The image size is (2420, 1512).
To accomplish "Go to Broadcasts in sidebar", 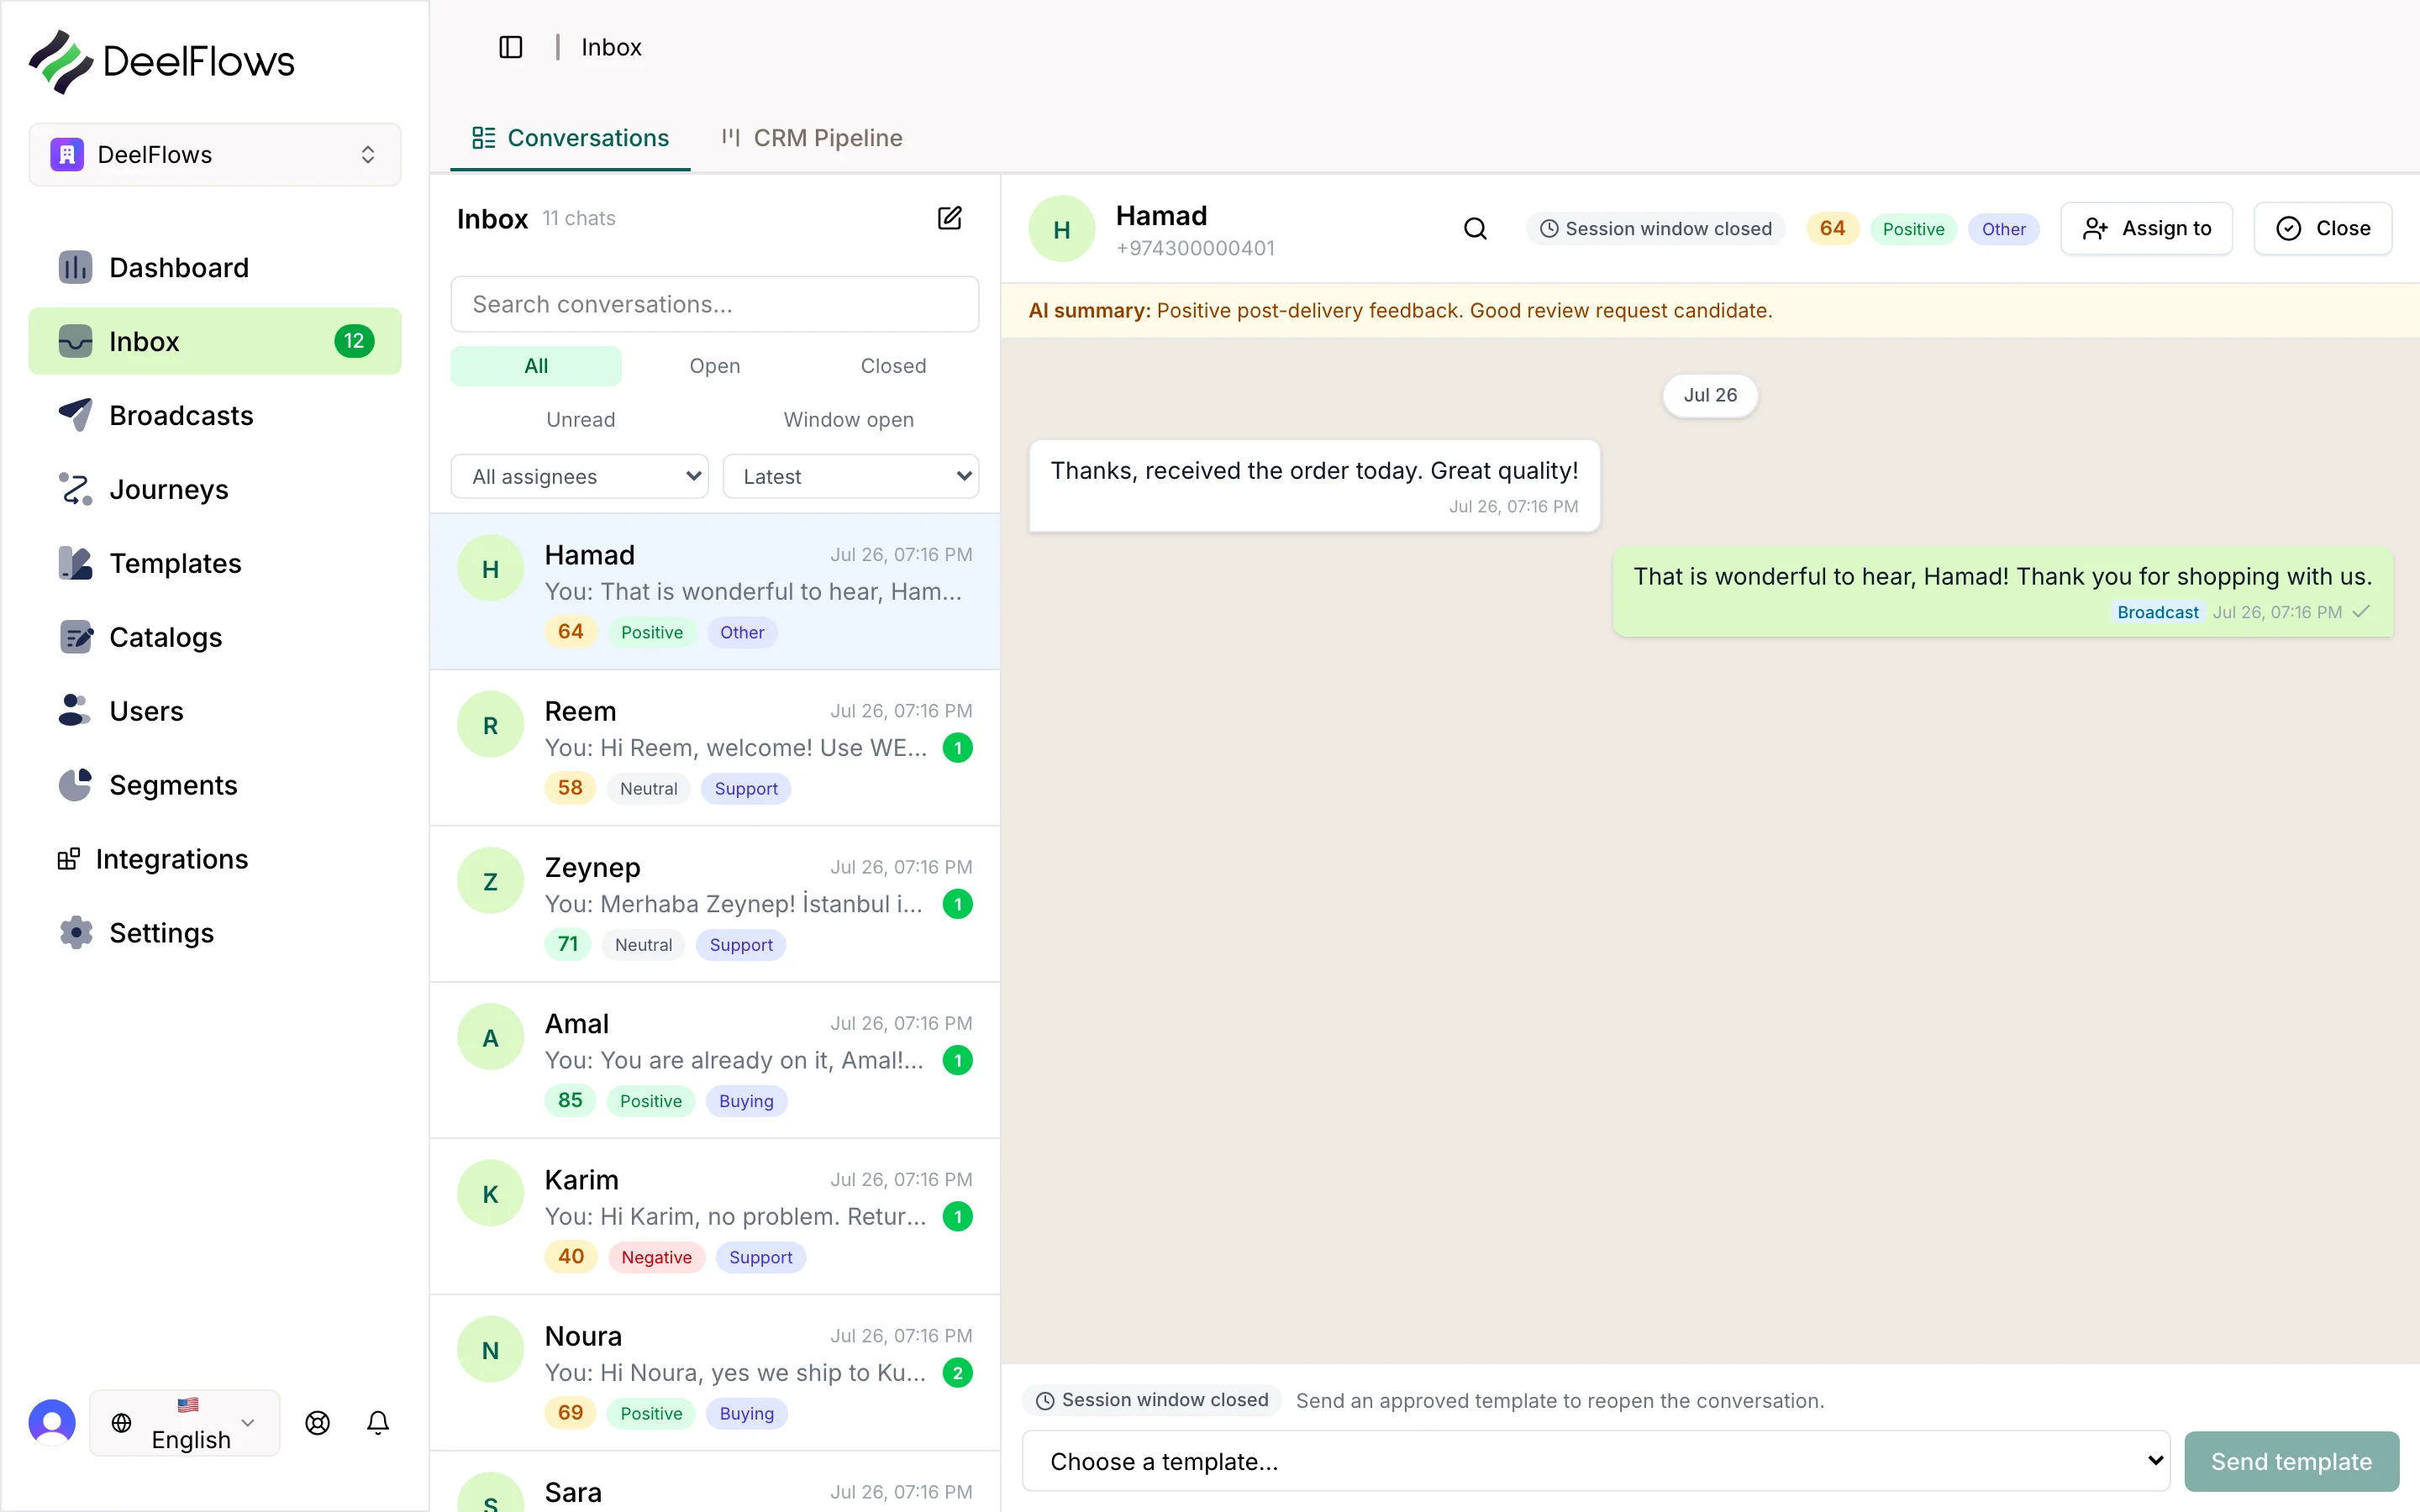I will coord(214,415).
